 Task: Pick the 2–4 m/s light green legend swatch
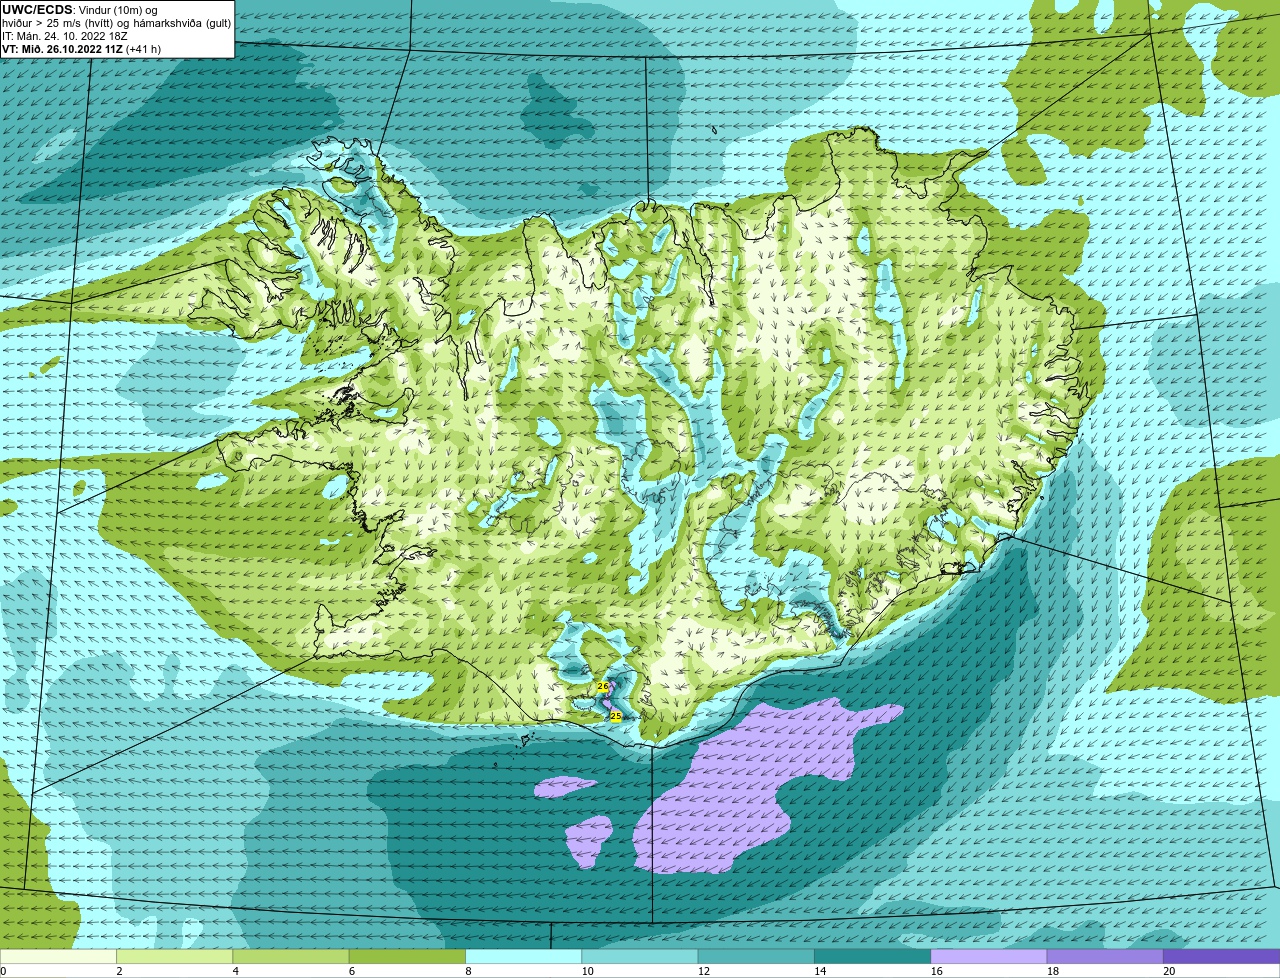(175, 957)
